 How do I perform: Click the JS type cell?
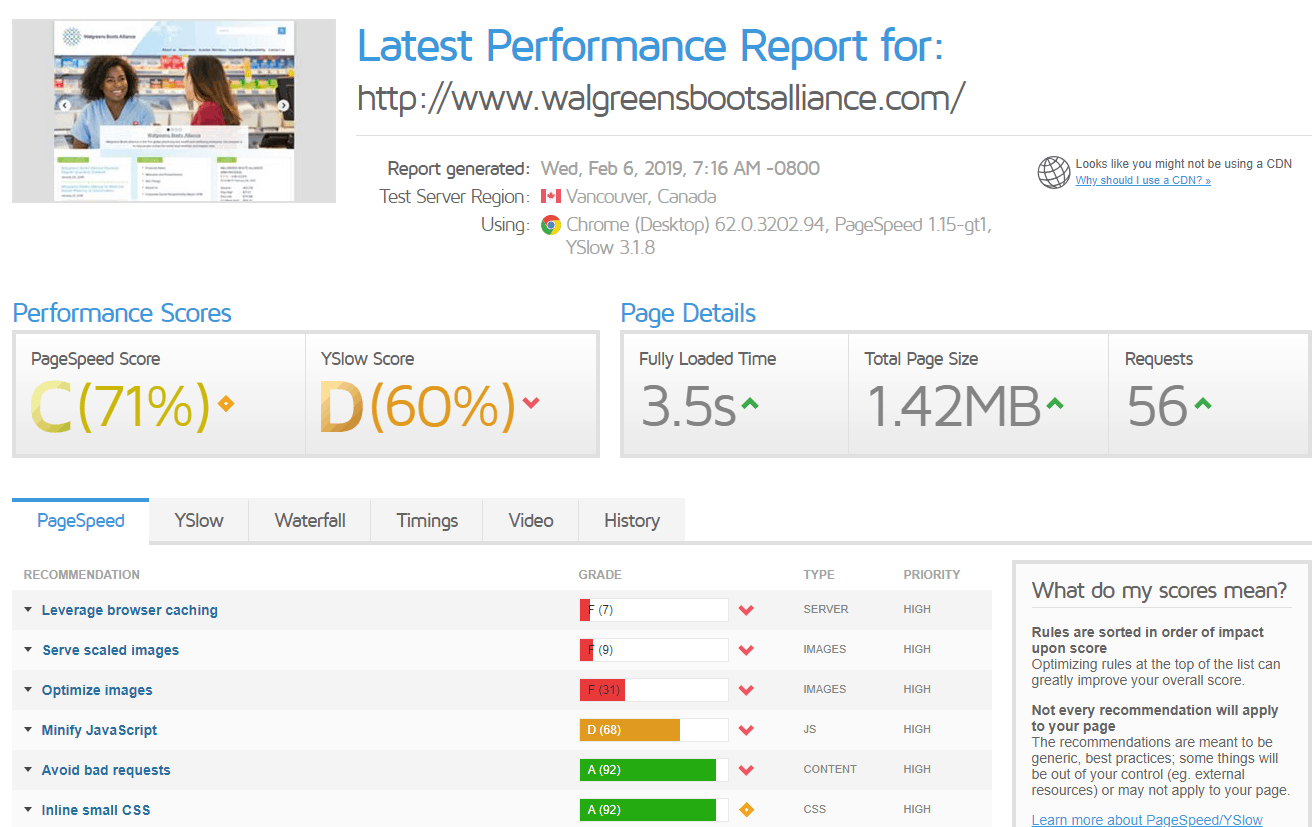click(x=810, y=729)
